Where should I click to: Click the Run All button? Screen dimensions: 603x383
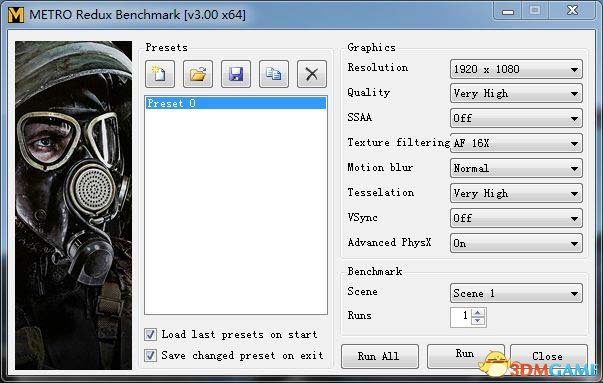(380, 356)
